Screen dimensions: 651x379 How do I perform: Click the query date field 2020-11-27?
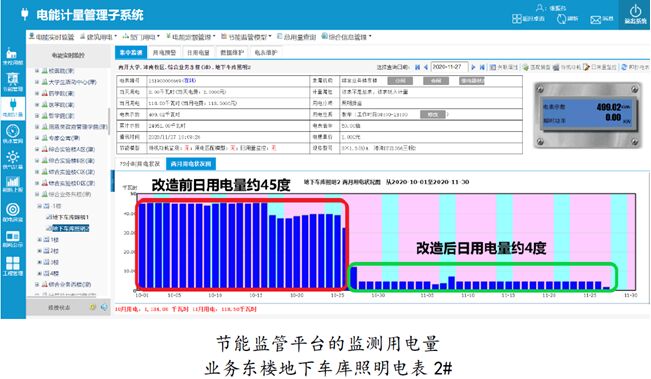[x=449, y=67]
